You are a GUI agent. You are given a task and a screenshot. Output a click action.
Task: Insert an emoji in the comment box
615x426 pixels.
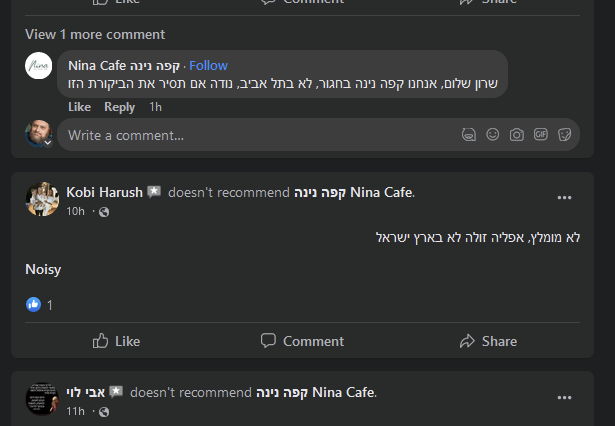493,135
